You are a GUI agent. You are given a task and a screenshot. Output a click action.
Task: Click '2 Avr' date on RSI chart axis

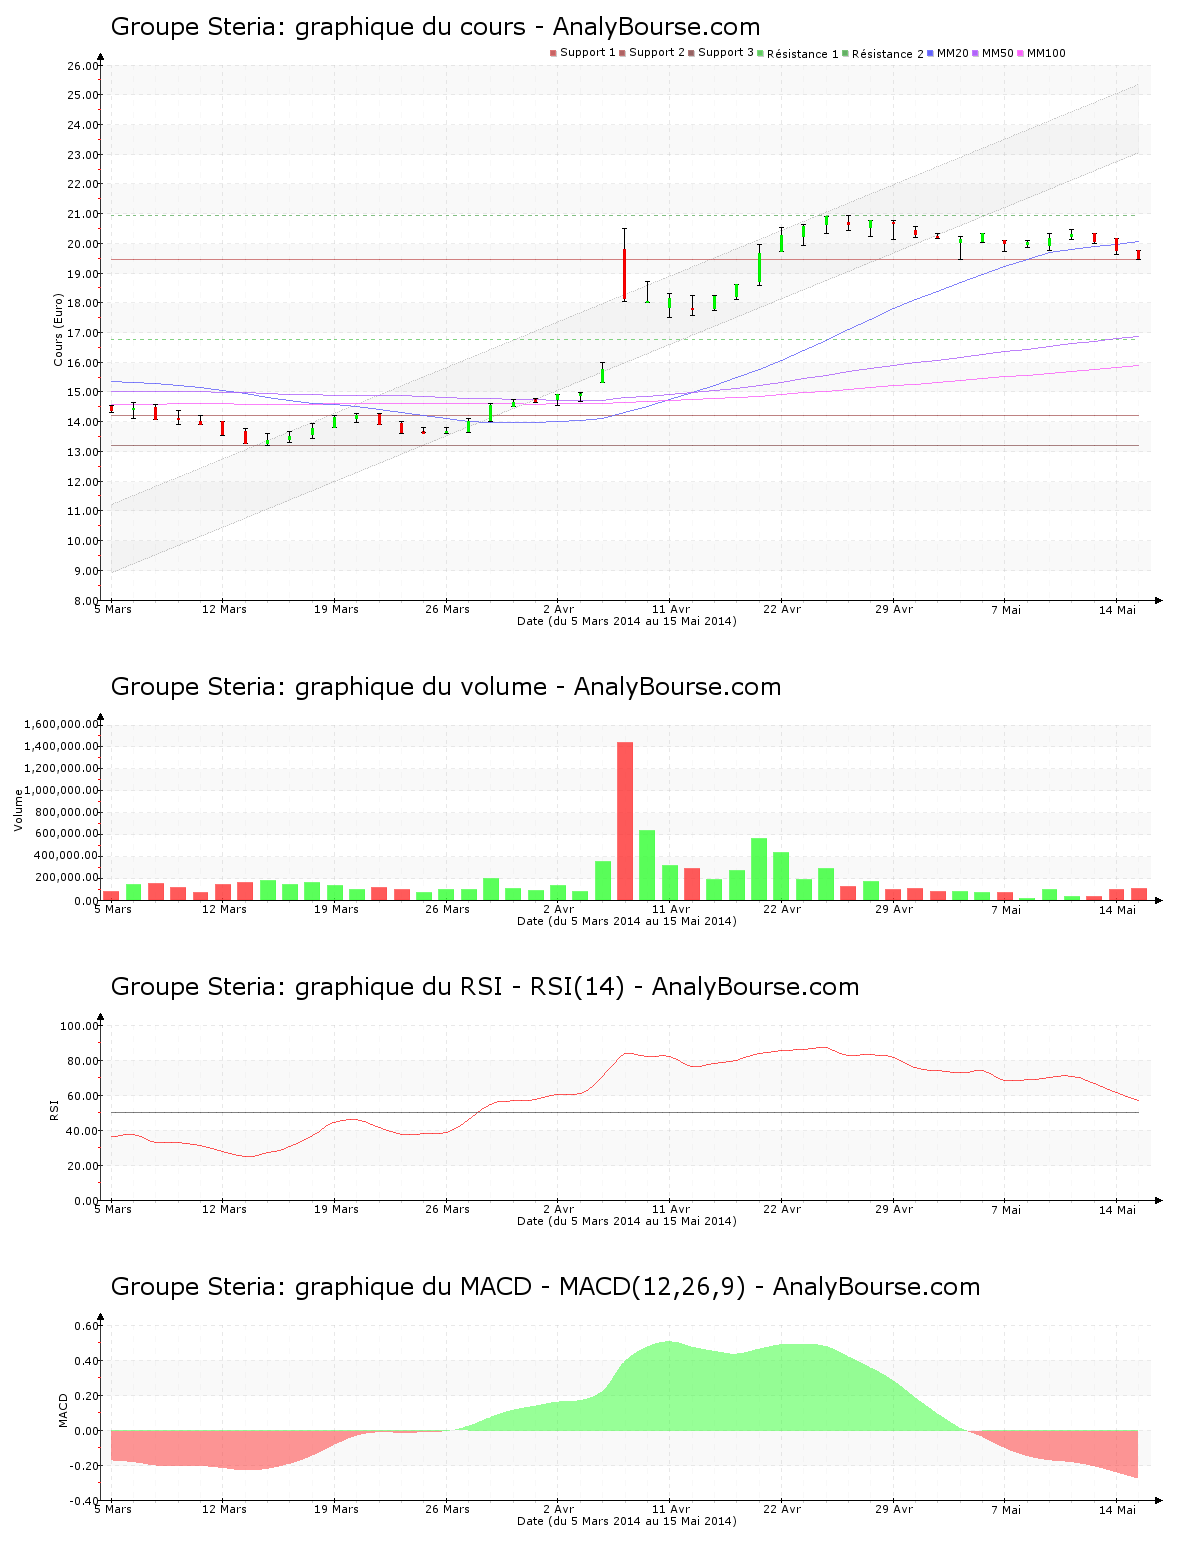click(x=559, y=1209)
